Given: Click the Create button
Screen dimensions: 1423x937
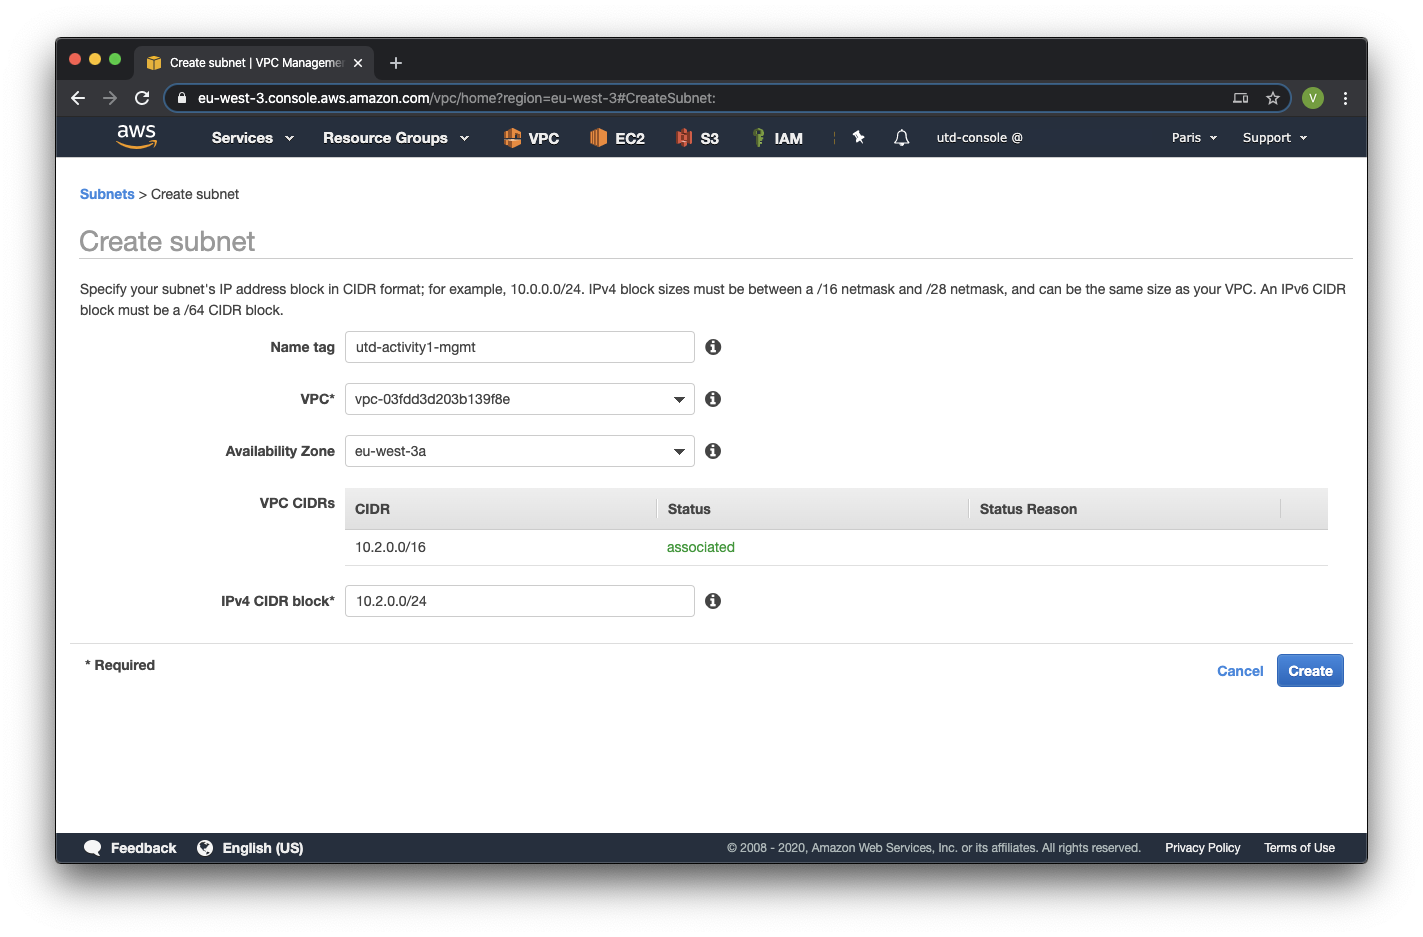Looking at the screenshot, I should click(x=1310, y=671).
